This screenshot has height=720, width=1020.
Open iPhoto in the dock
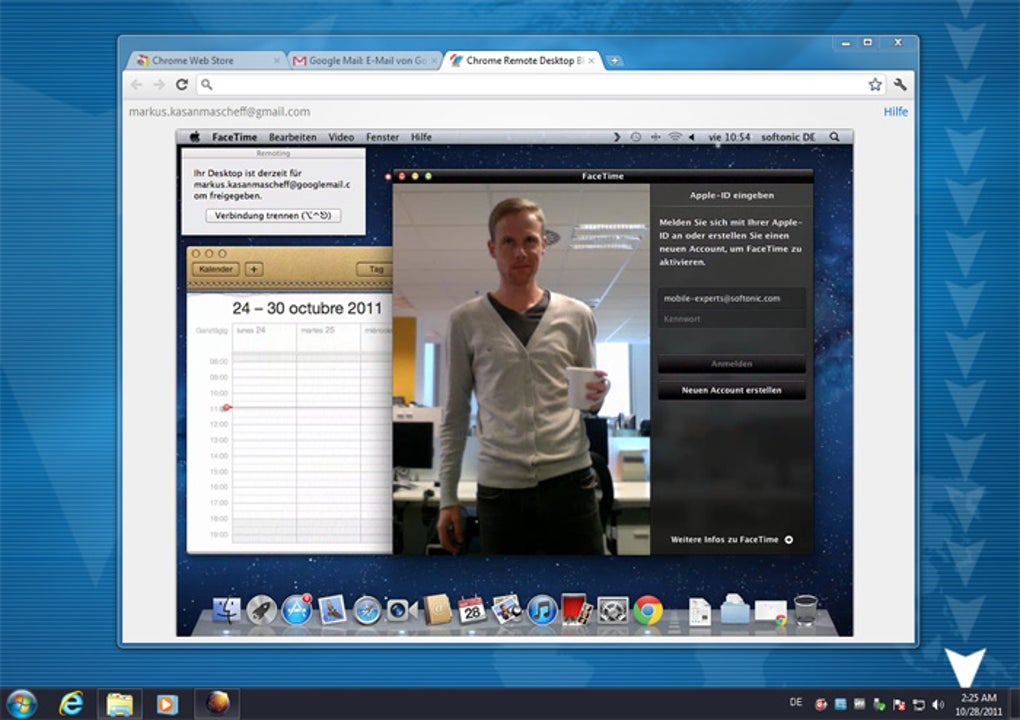point(507,610)
